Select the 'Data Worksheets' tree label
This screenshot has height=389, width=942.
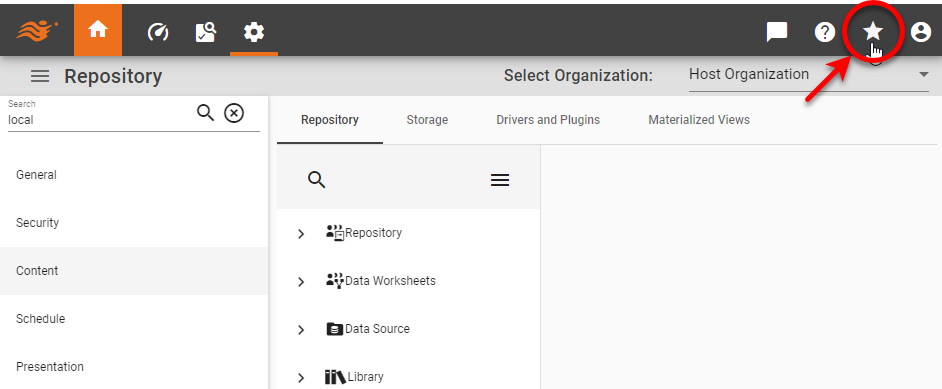[390, 280]
